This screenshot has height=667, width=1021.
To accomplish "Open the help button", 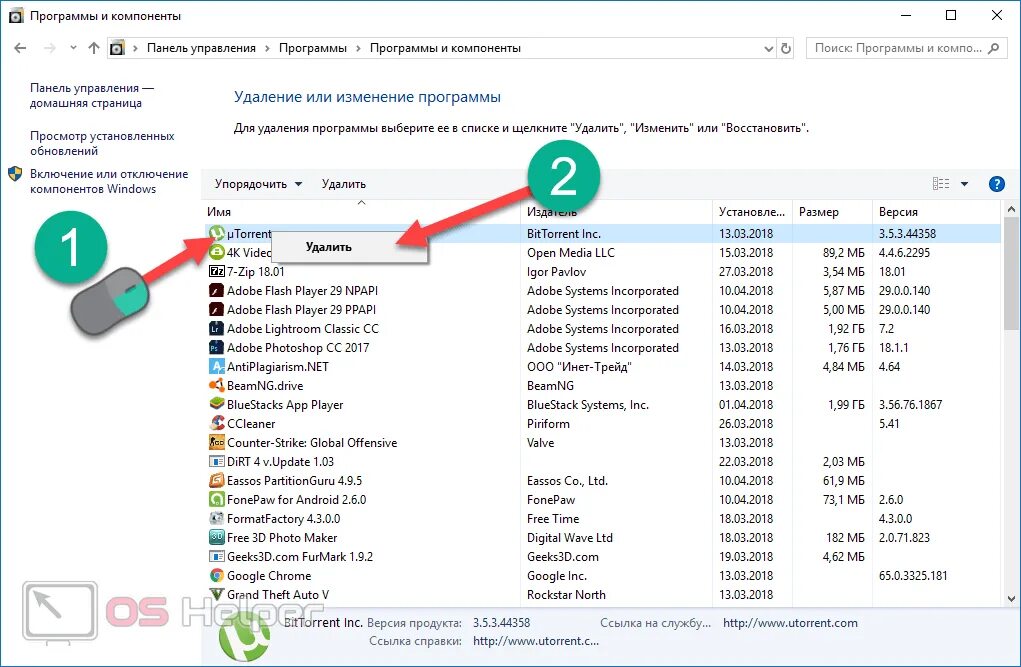I will coord(996,184).
